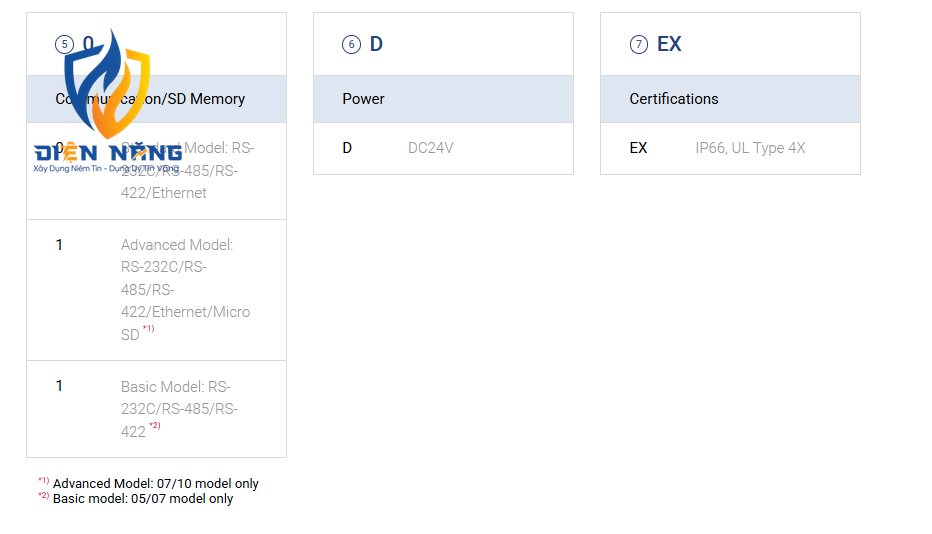Click the 'D' code cell under Power
Screen dimensions: 932x534
click(347, 148)
